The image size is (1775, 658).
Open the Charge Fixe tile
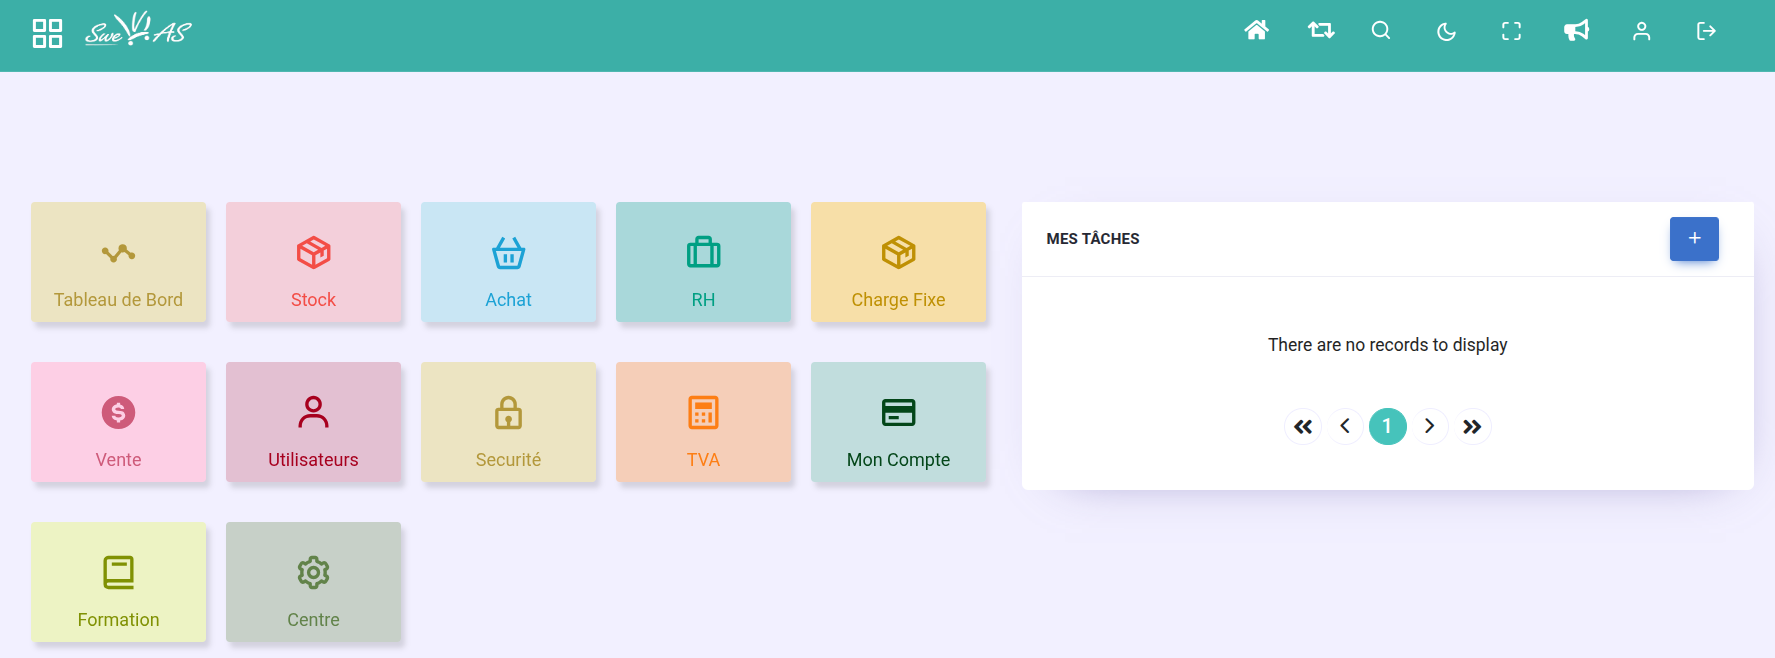(x=898, y=262)
